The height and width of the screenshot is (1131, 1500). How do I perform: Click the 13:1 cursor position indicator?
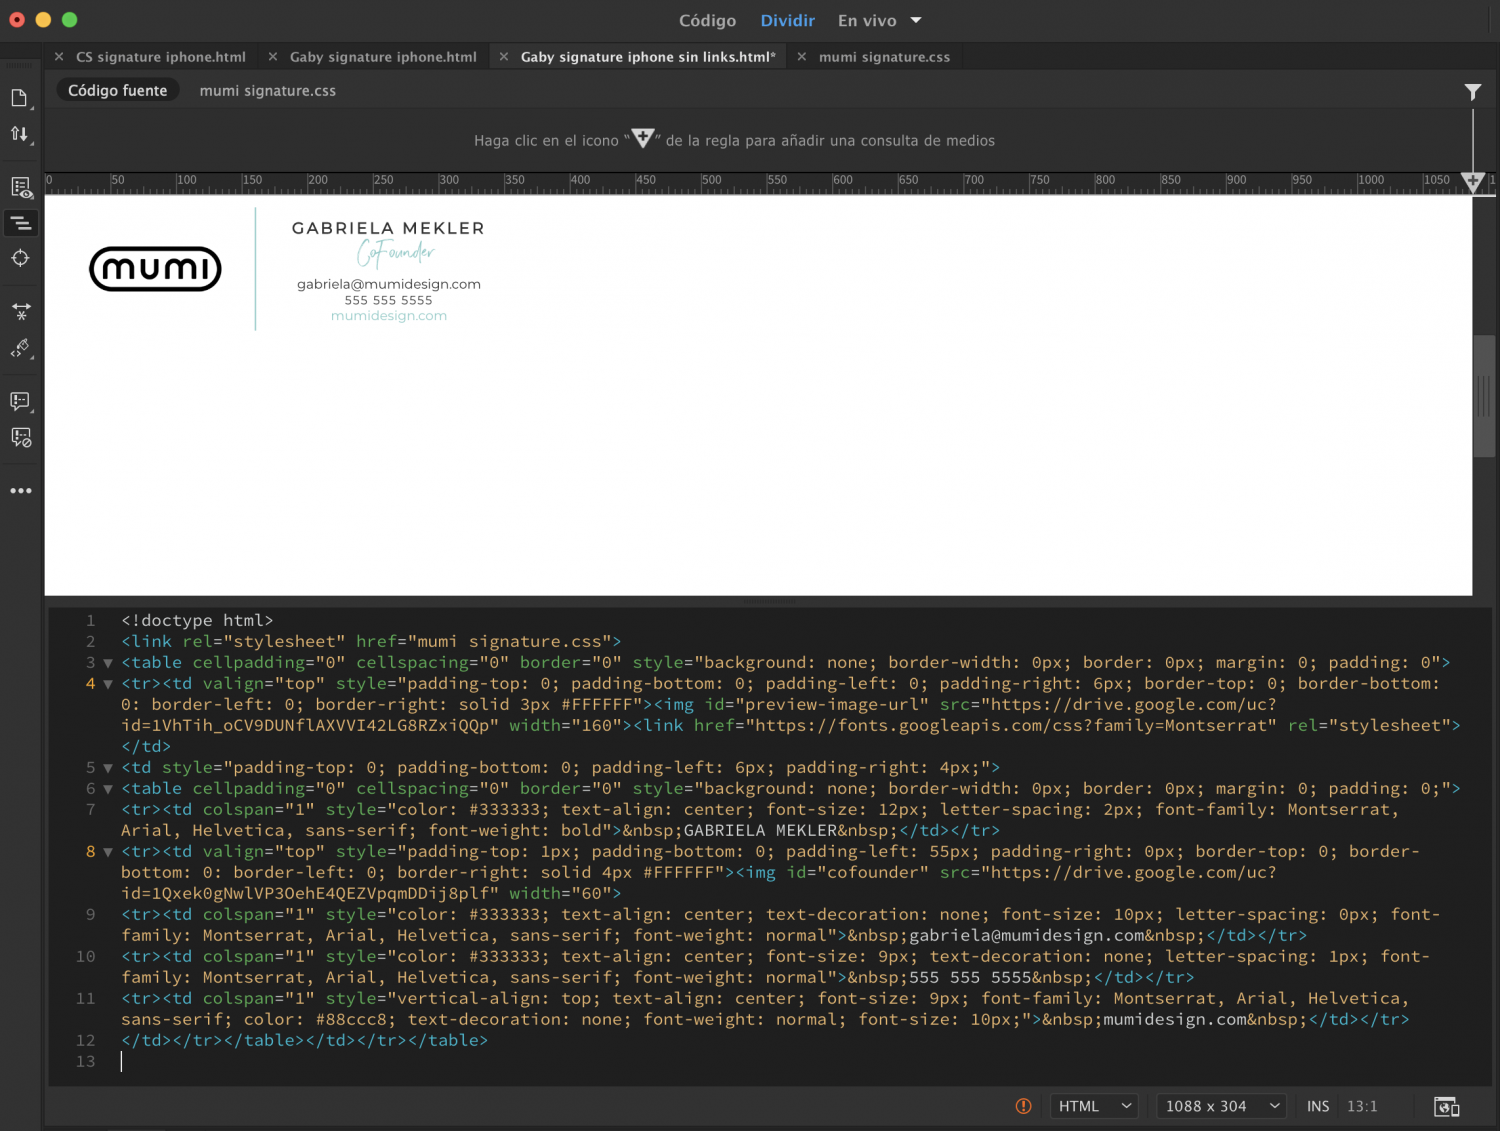1362,1106
